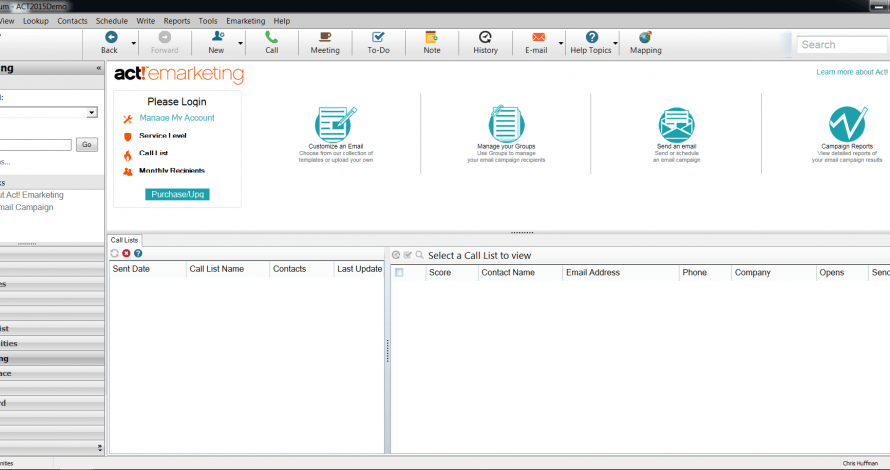Expand the E-mail dropdown arrow
Viewport: 890px width, 470px height.
coord(561,43)
